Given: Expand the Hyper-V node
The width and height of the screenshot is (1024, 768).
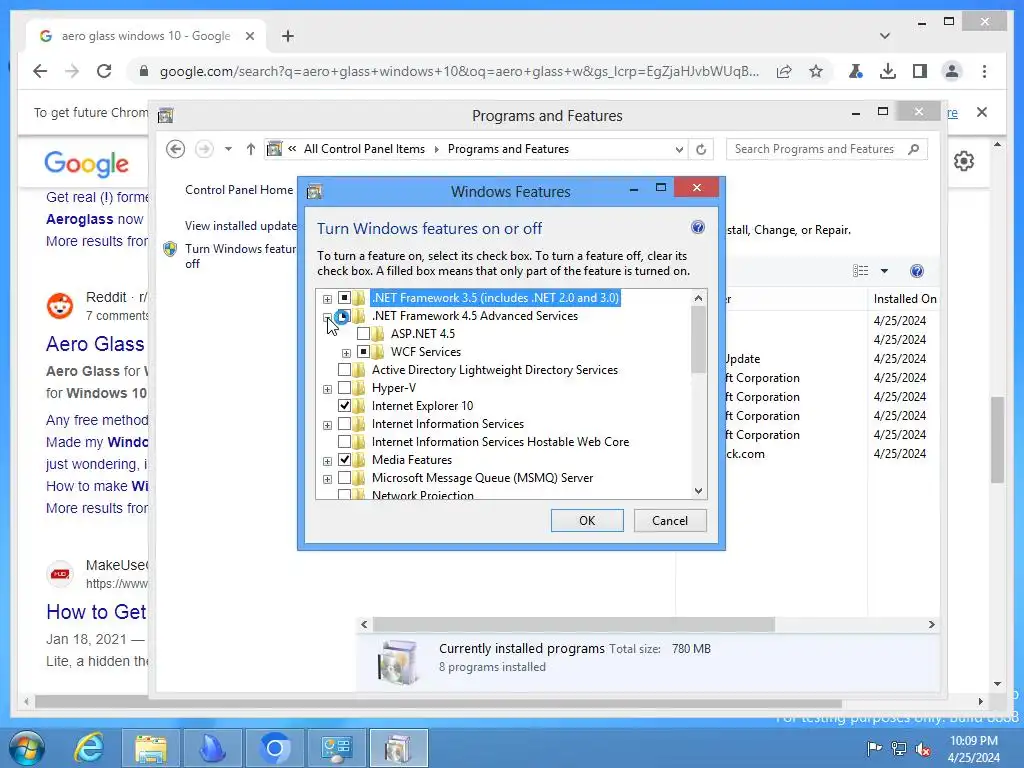Looking at the screenshot, I should coord(327,389).
